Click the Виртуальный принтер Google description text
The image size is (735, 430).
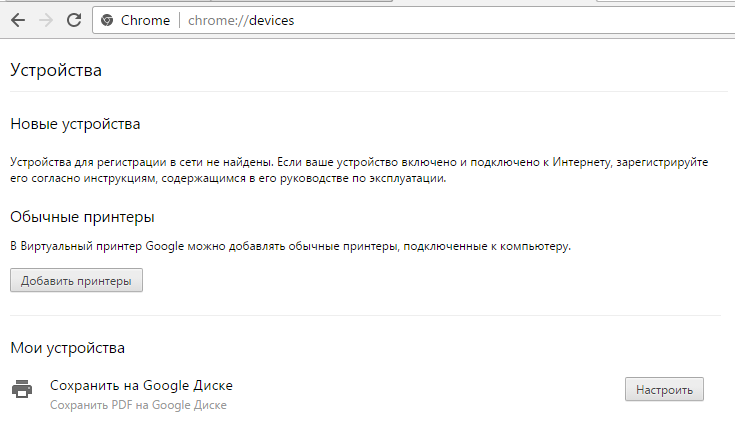tap(291, 246)
